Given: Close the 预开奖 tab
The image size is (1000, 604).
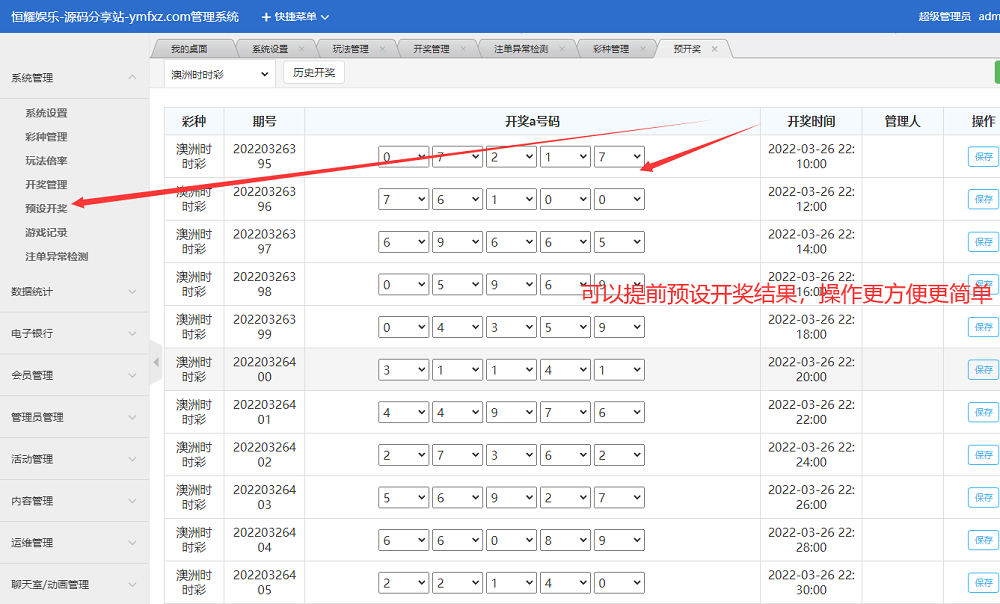Looking at the screenshot, I should [714, 49].
